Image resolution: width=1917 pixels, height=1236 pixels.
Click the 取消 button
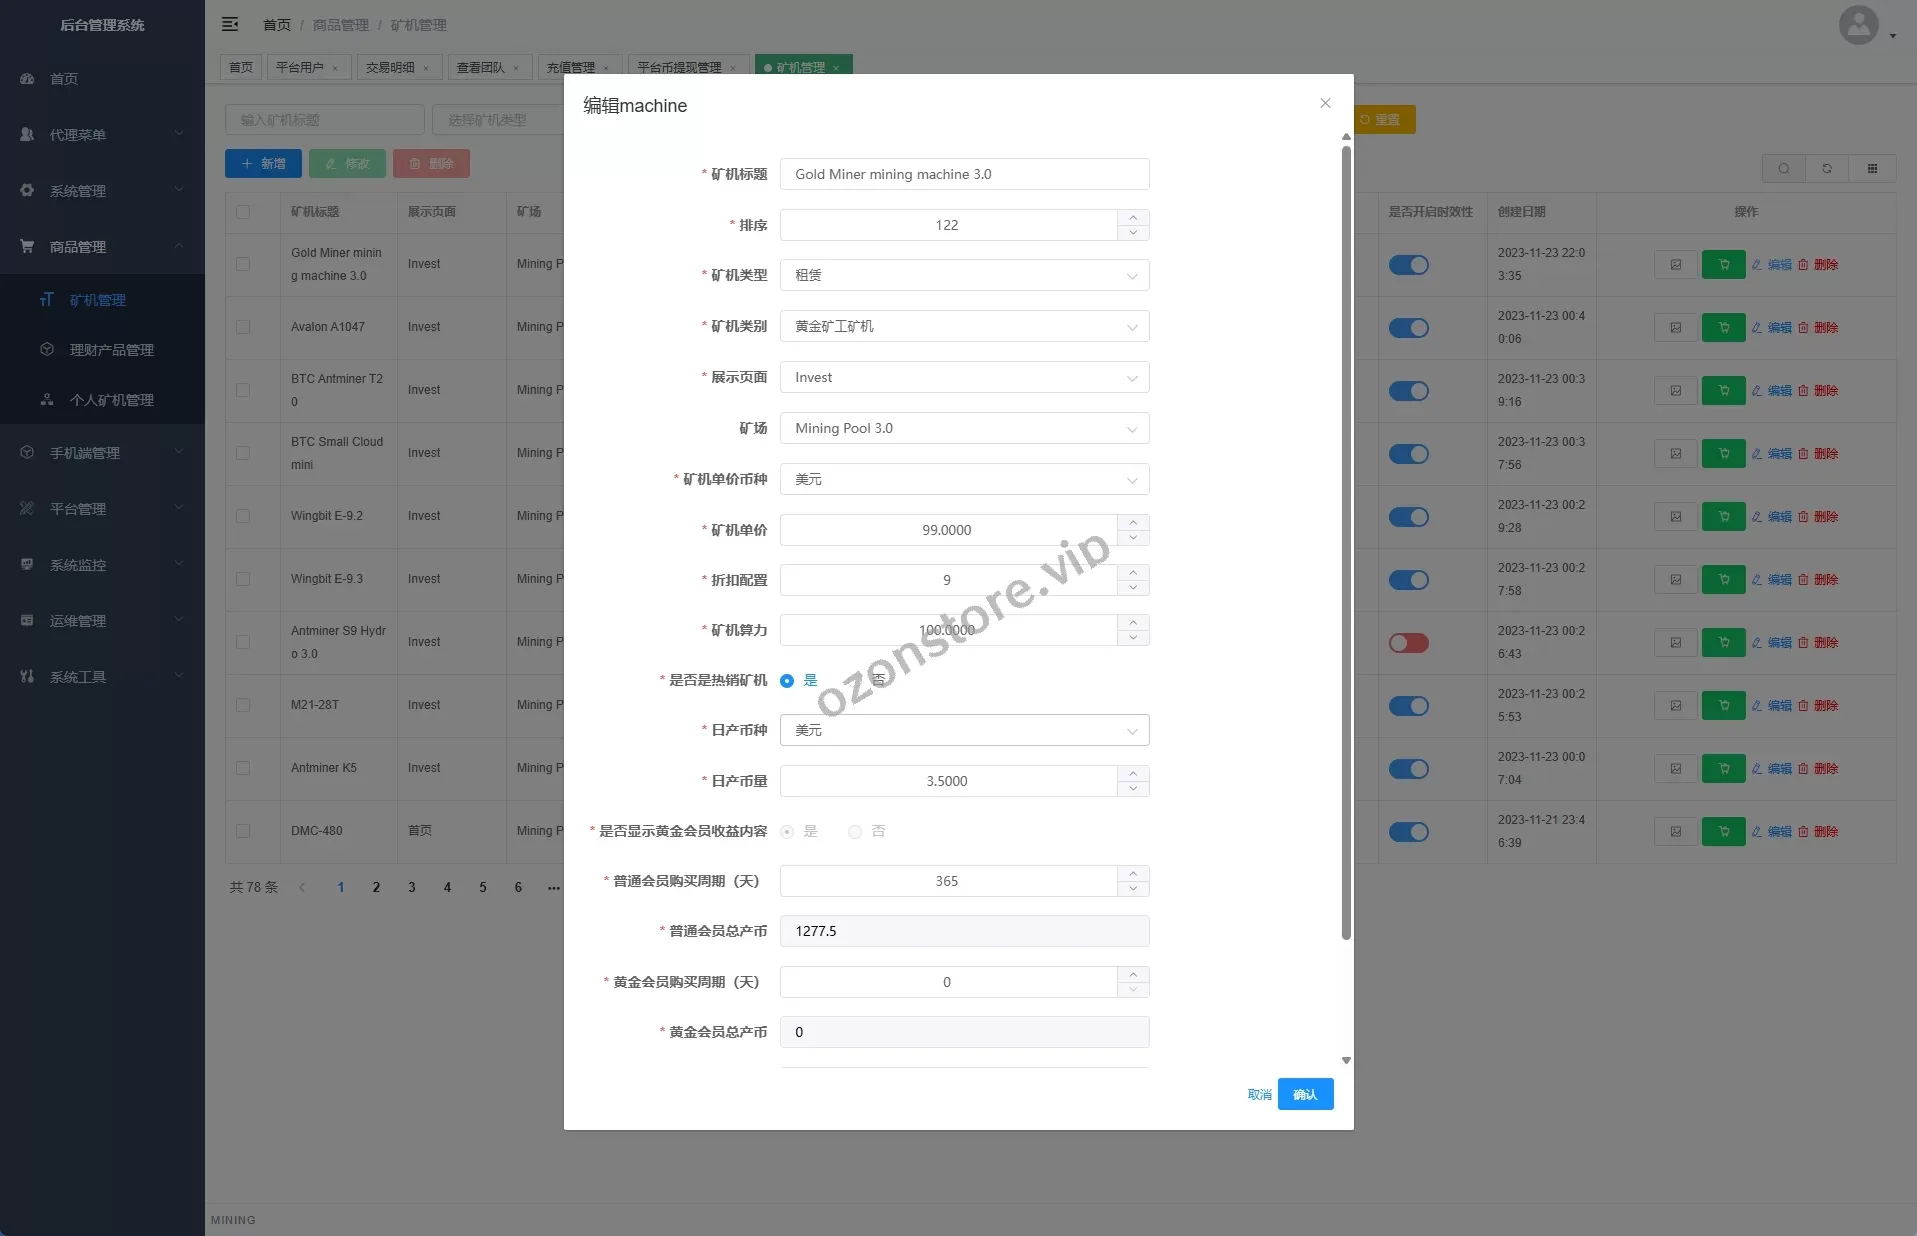[x=1259, y=1095]
